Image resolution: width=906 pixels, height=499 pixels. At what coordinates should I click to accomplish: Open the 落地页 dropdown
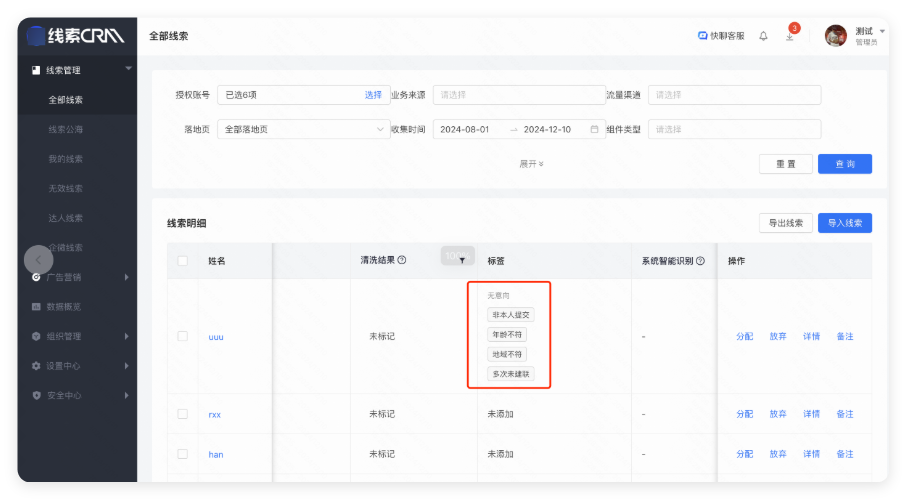point(304,129)
